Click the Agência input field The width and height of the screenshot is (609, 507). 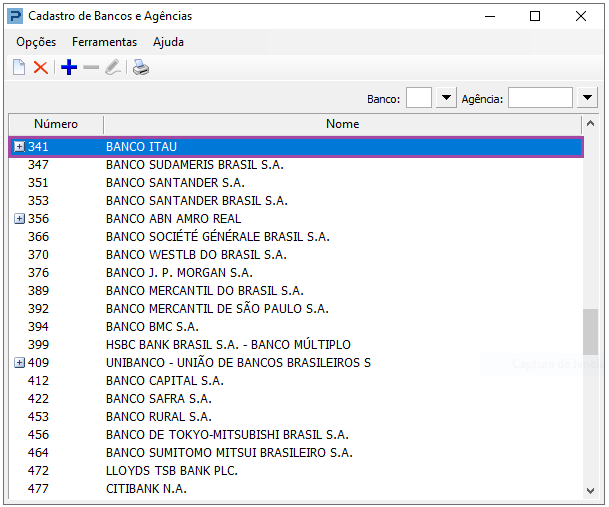(540, 98)
